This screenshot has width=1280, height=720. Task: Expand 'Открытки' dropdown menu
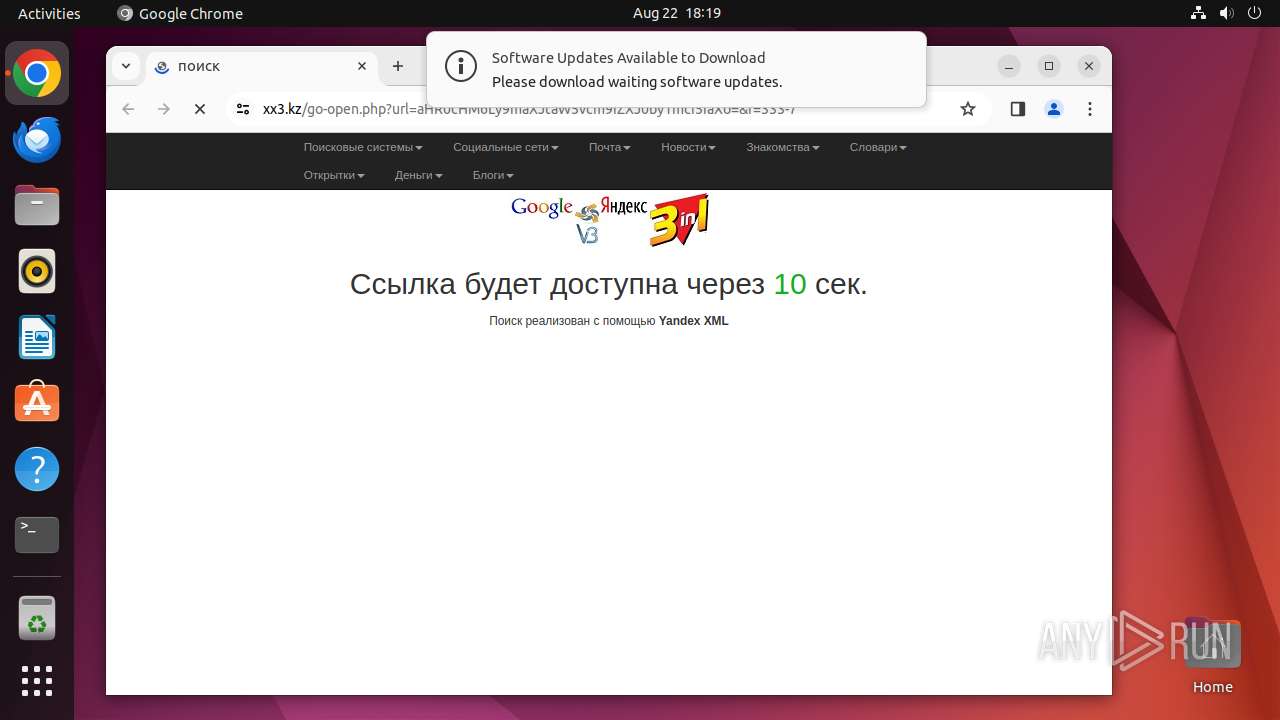point(334,175)
